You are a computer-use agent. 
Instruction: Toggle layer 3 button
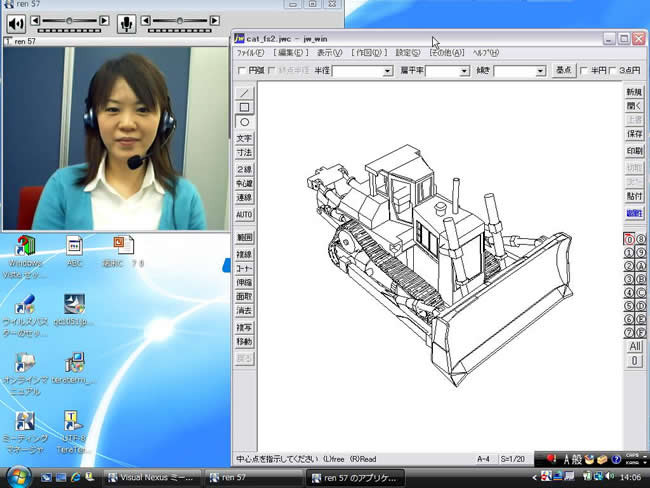[x=629, y=279]
